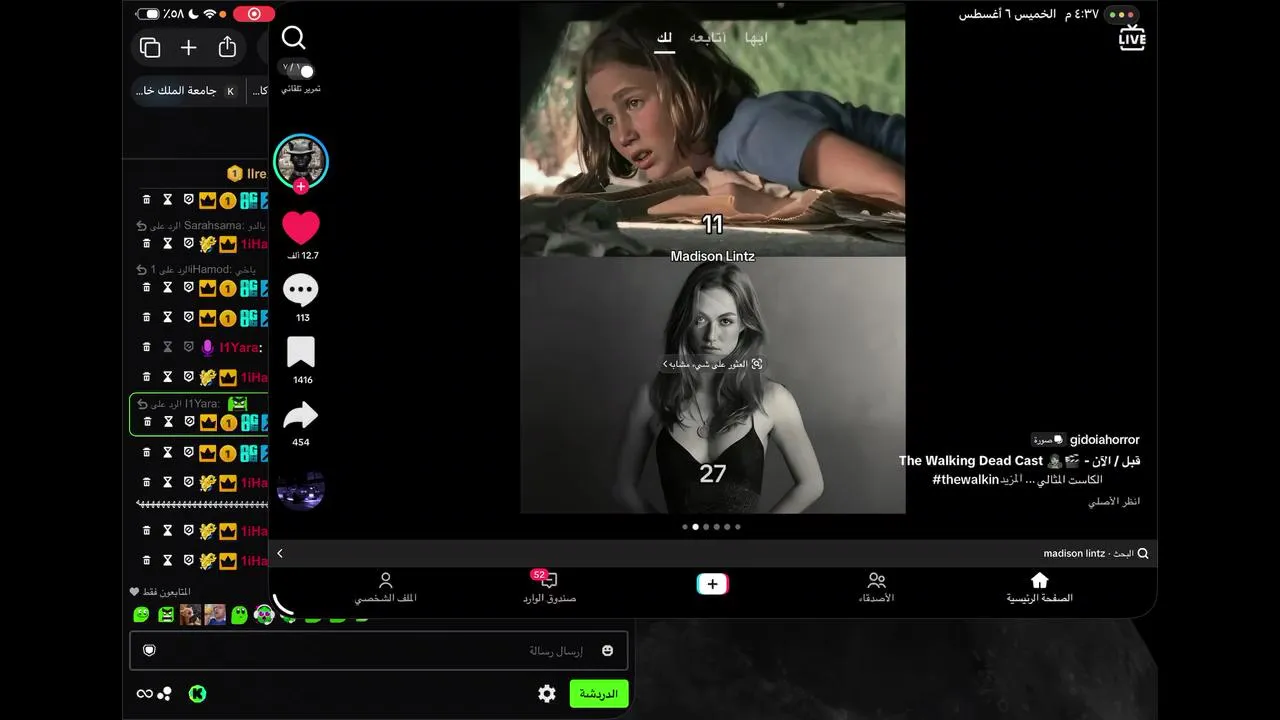The width and height of the screenshot is (1280, 720).
Task: Open the spinning sound disc
Action: 300,489
